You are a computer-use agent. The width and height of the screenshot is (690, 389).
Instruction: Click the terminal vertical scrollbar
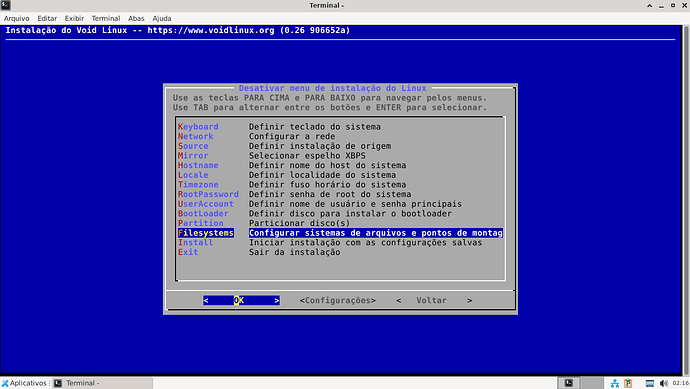tap(686, 199)
